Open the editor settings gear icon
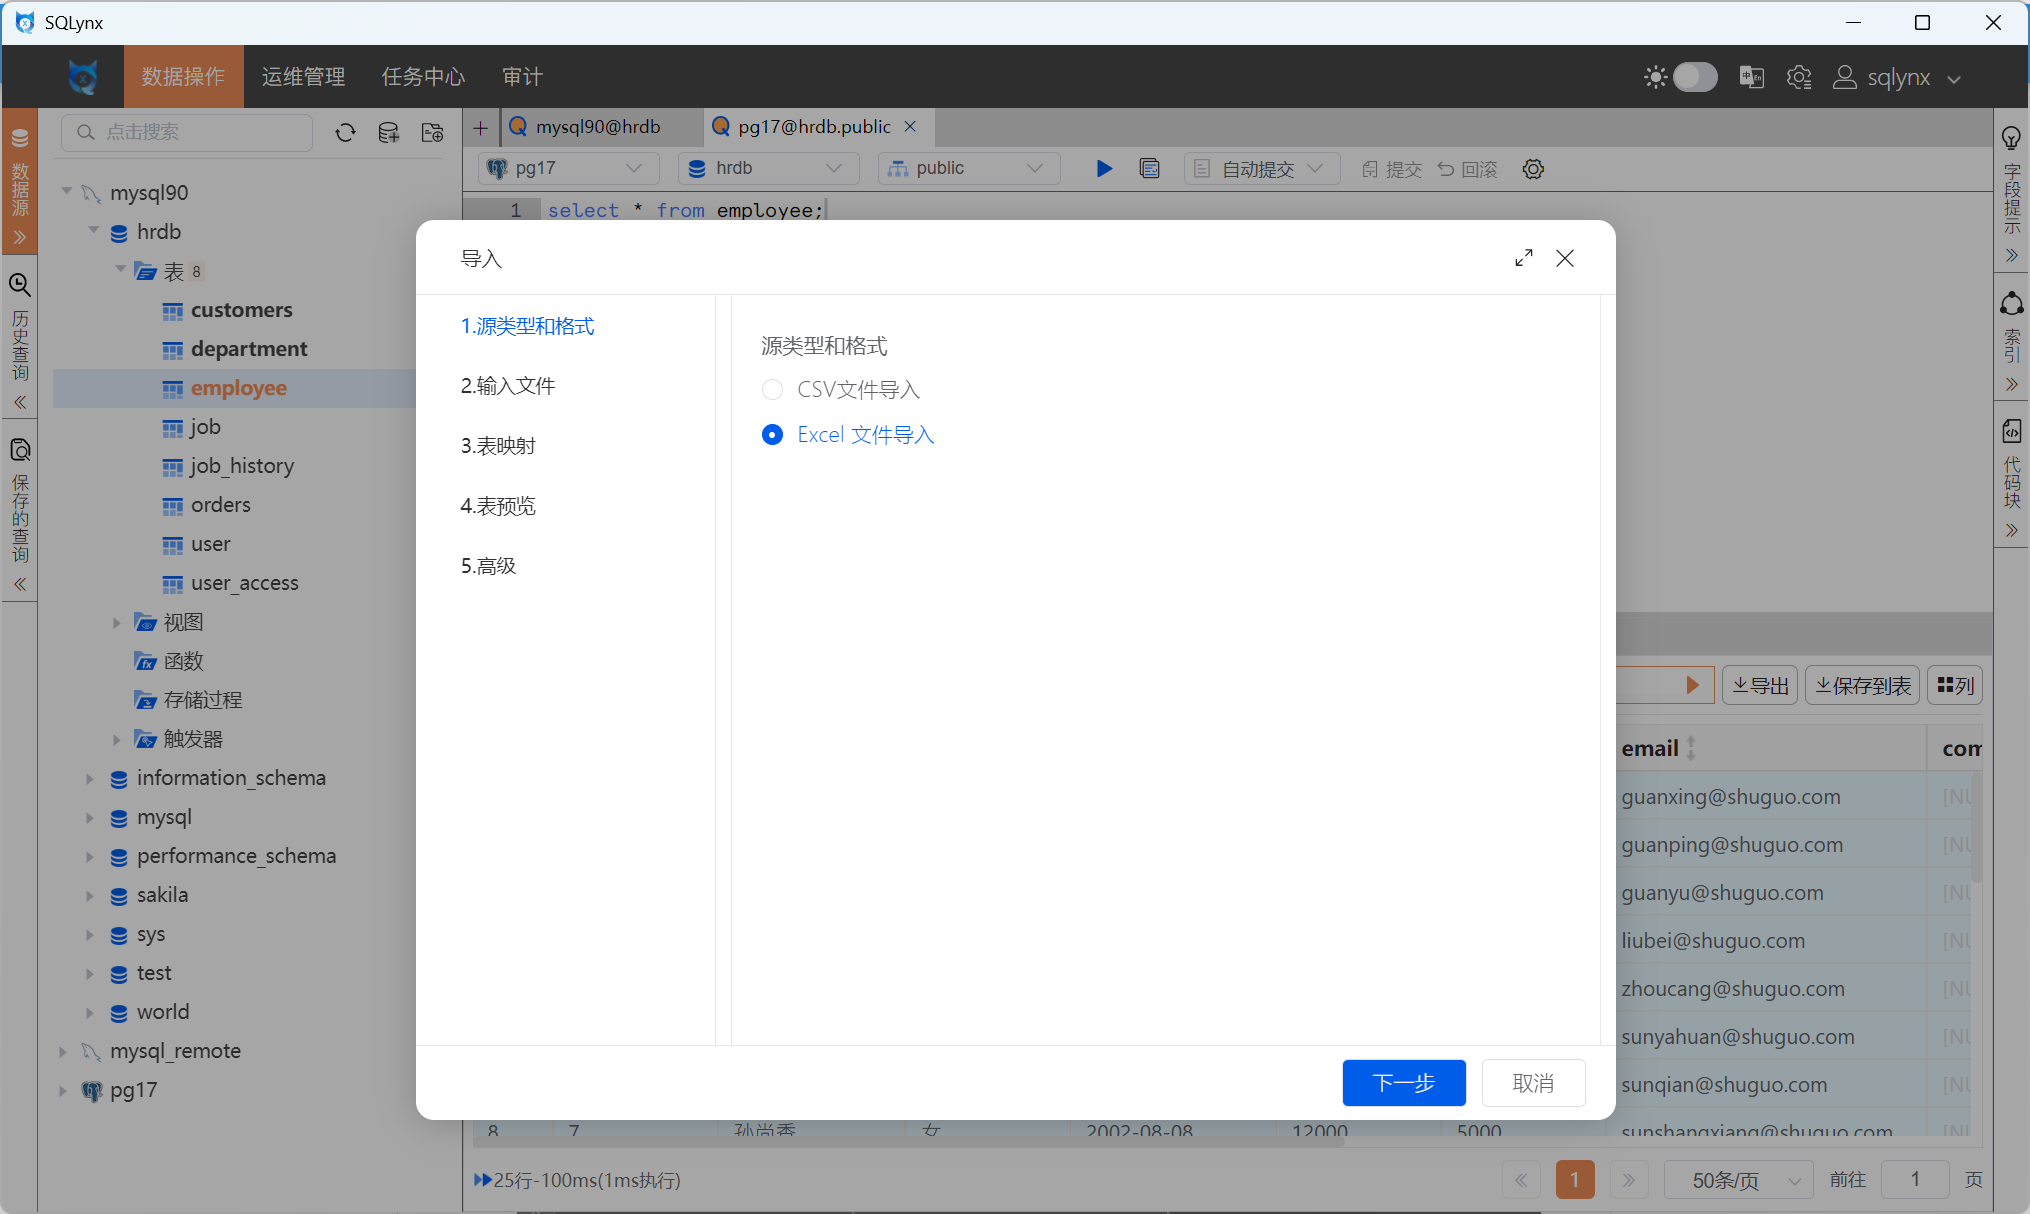Screen dimensions: 2030x1214 [1533, 169]
